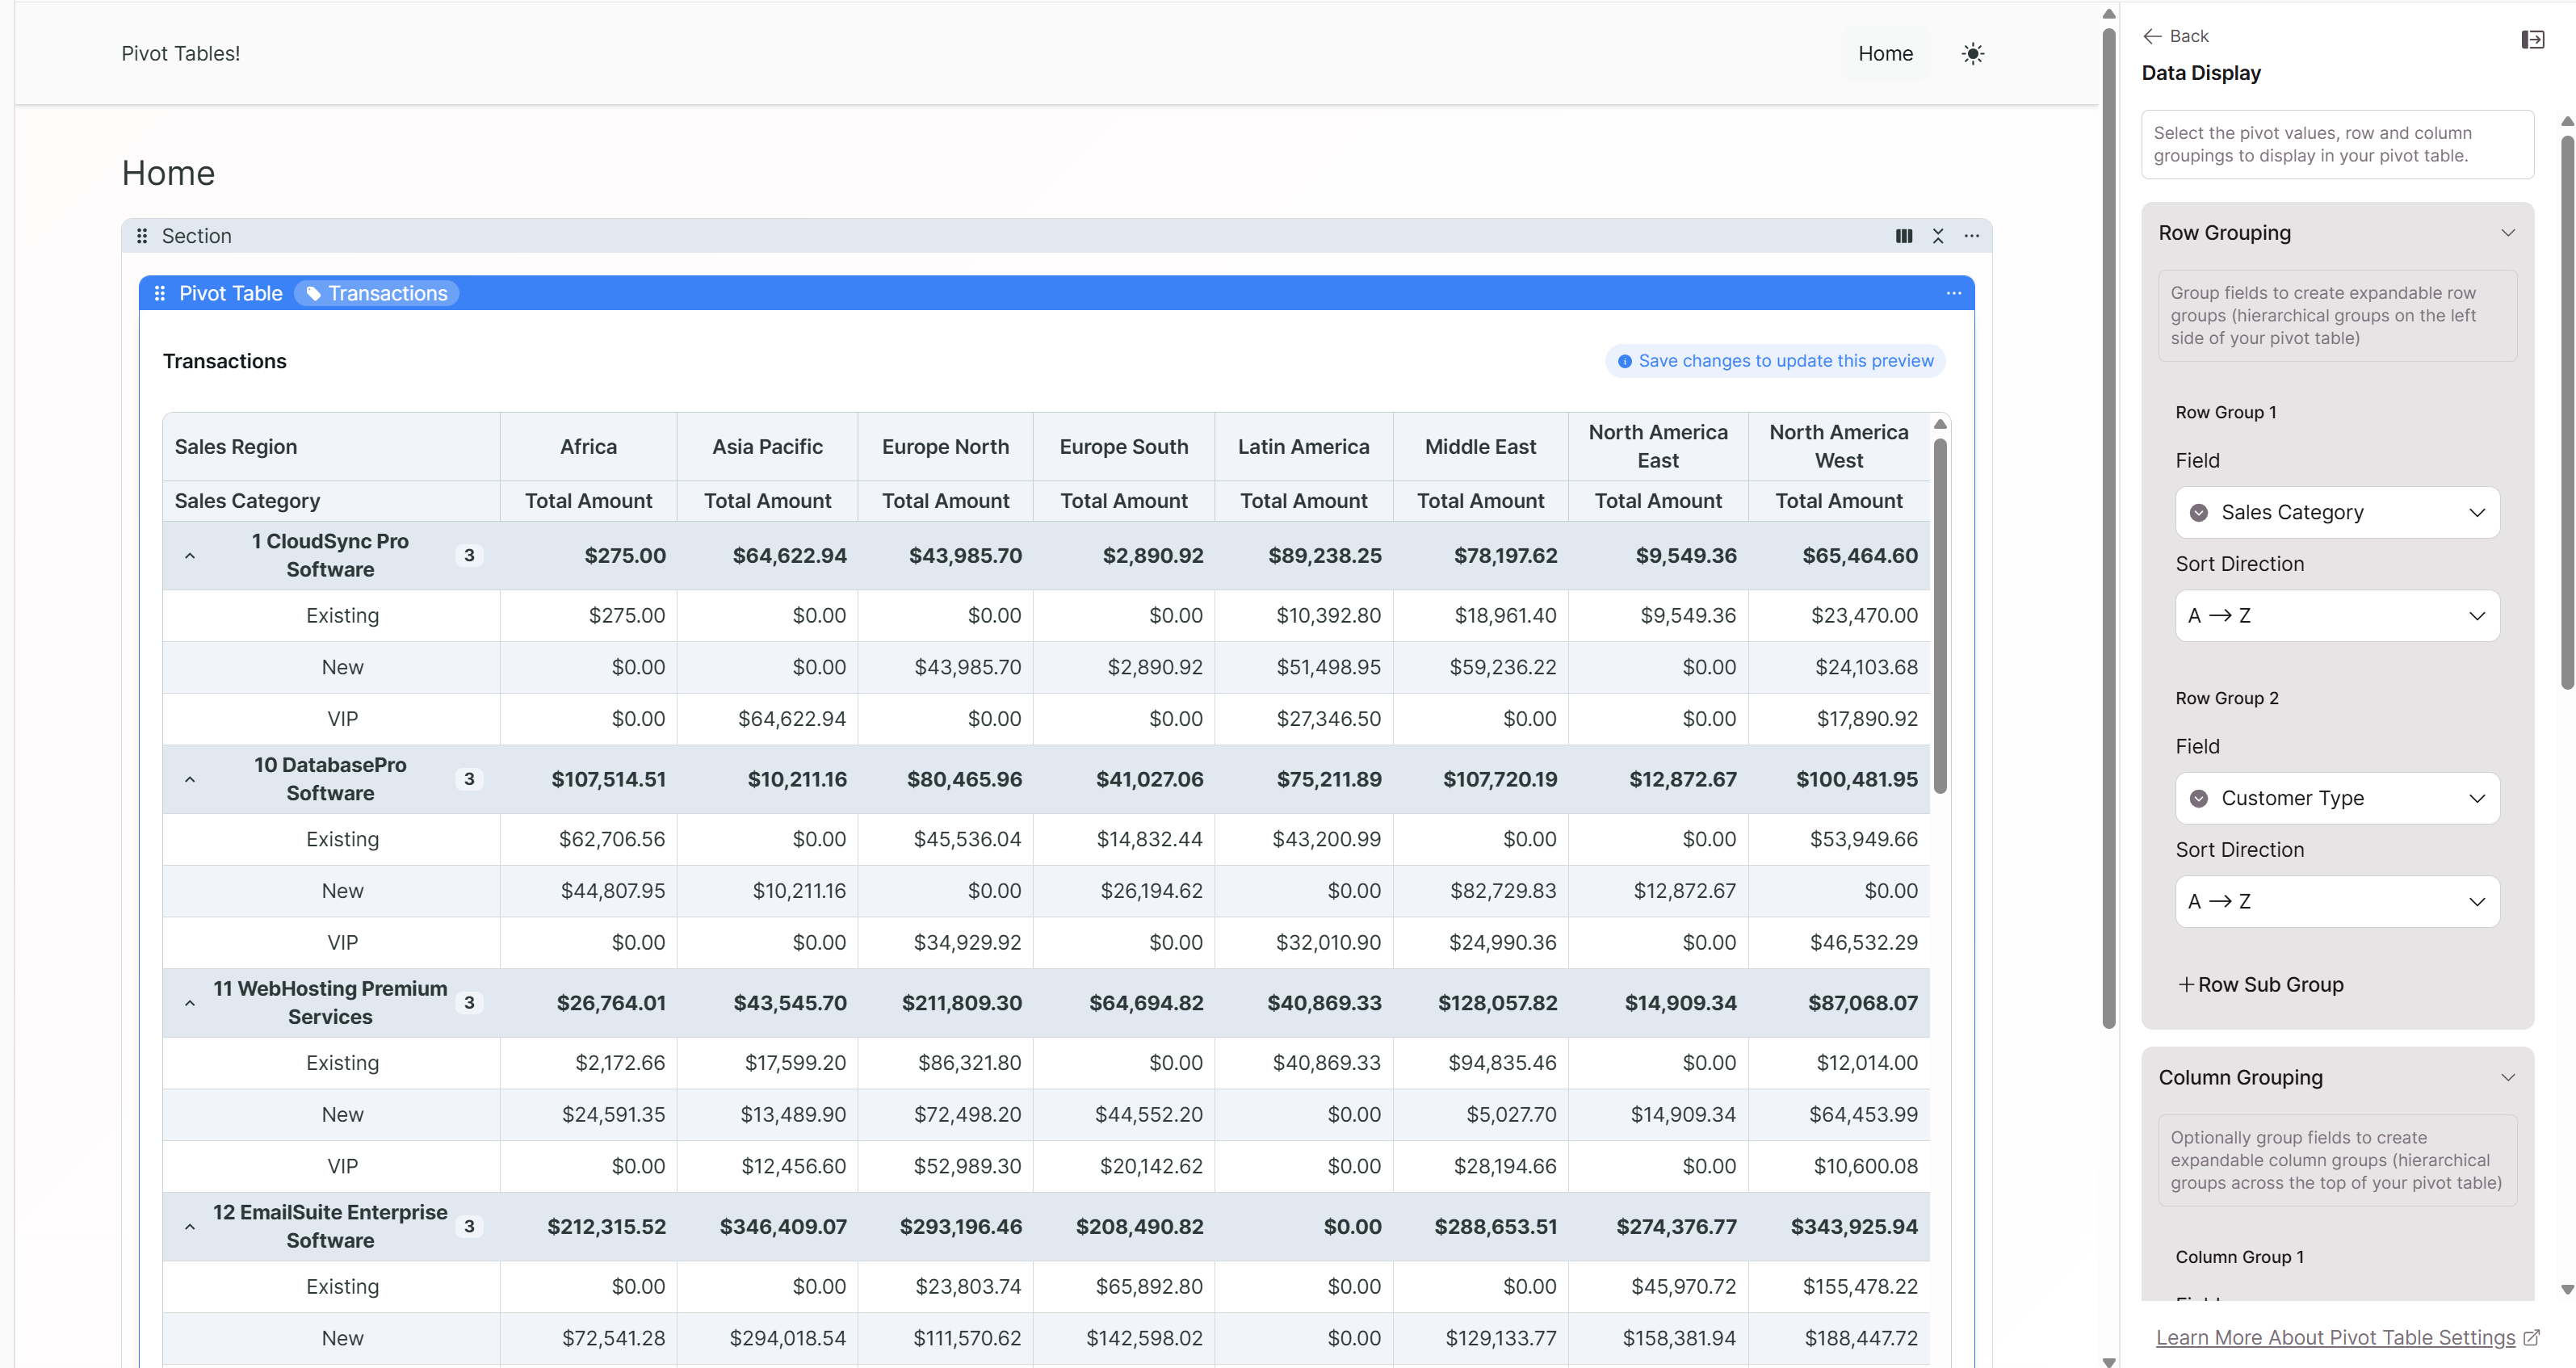Click the Europe North column header
The image size is (2576, 1368).
(x=945, y=447)
